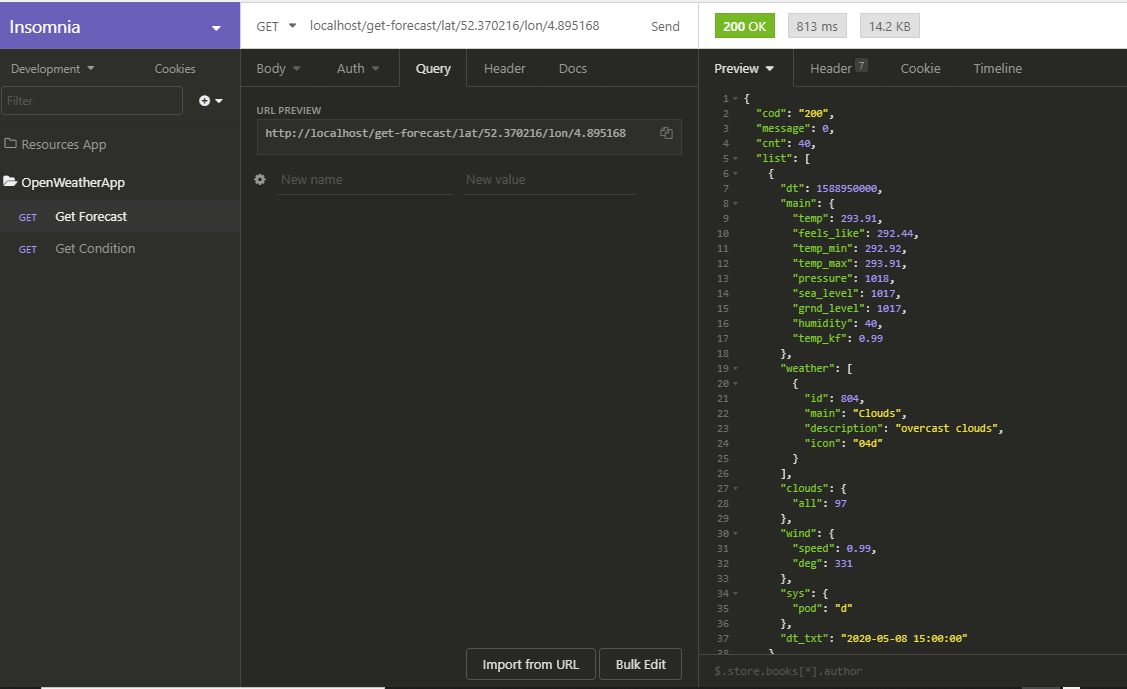Collapse the "main" object fold arrow
Screen dimensions: 1127x689
[x=735, y=204]
